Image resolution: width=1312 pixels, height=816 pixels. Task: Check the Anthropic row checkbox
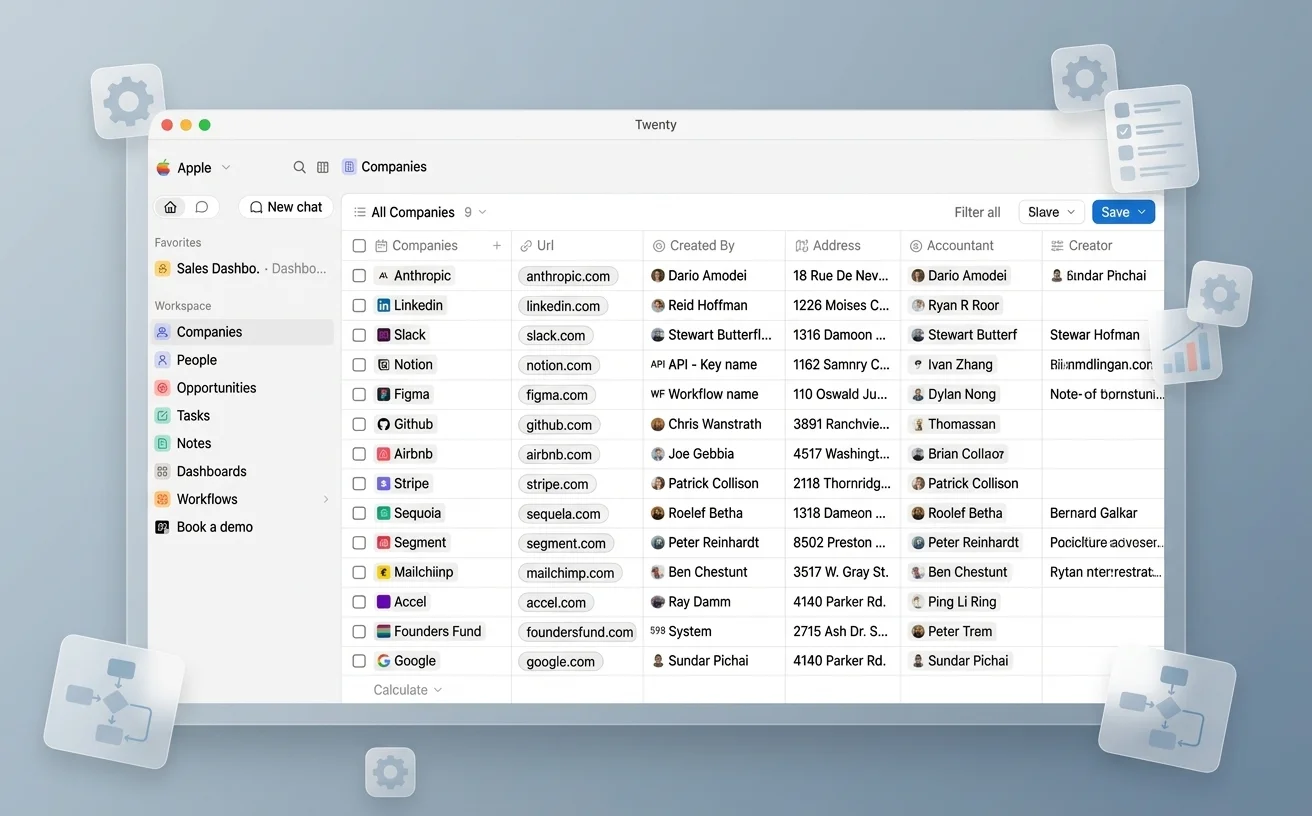[x=359, y=276]
